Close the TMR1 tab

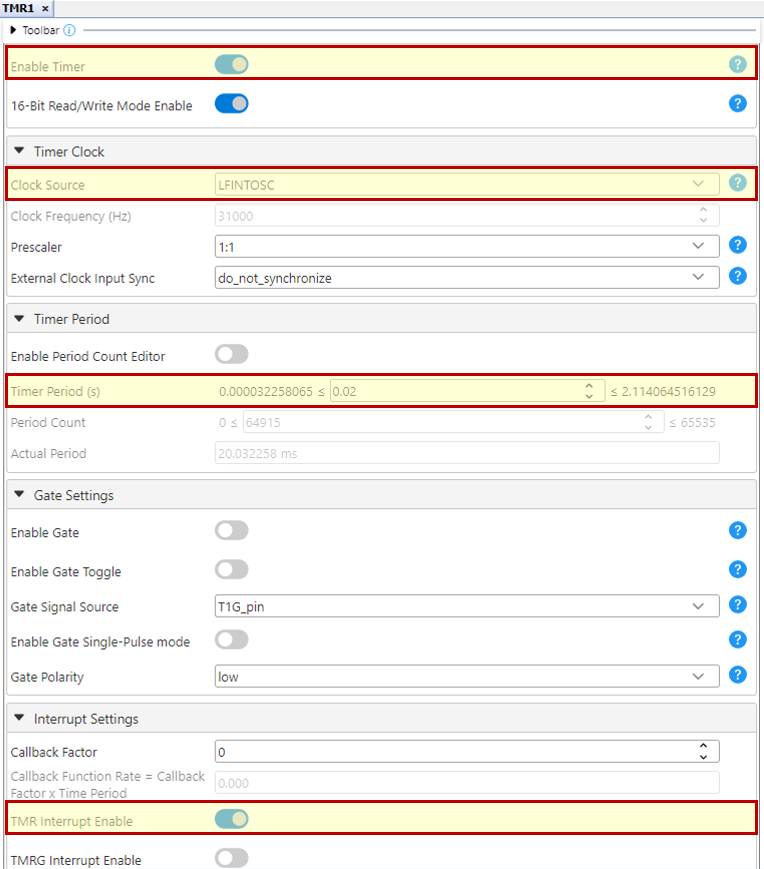(x=45, y=7)
